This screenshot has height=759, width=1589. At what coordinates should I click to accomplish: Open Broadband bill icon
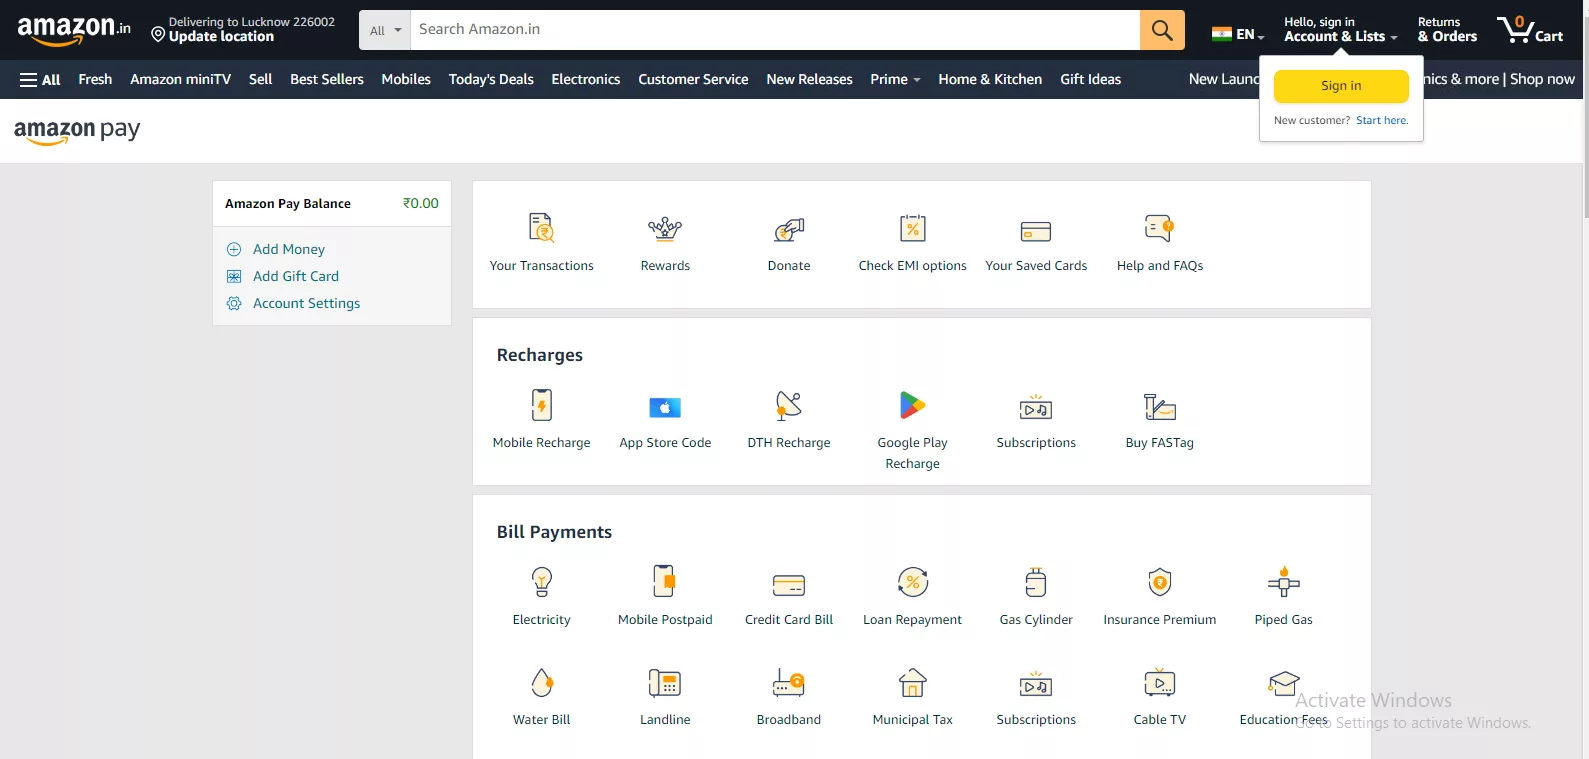click(x=789, y=684)
